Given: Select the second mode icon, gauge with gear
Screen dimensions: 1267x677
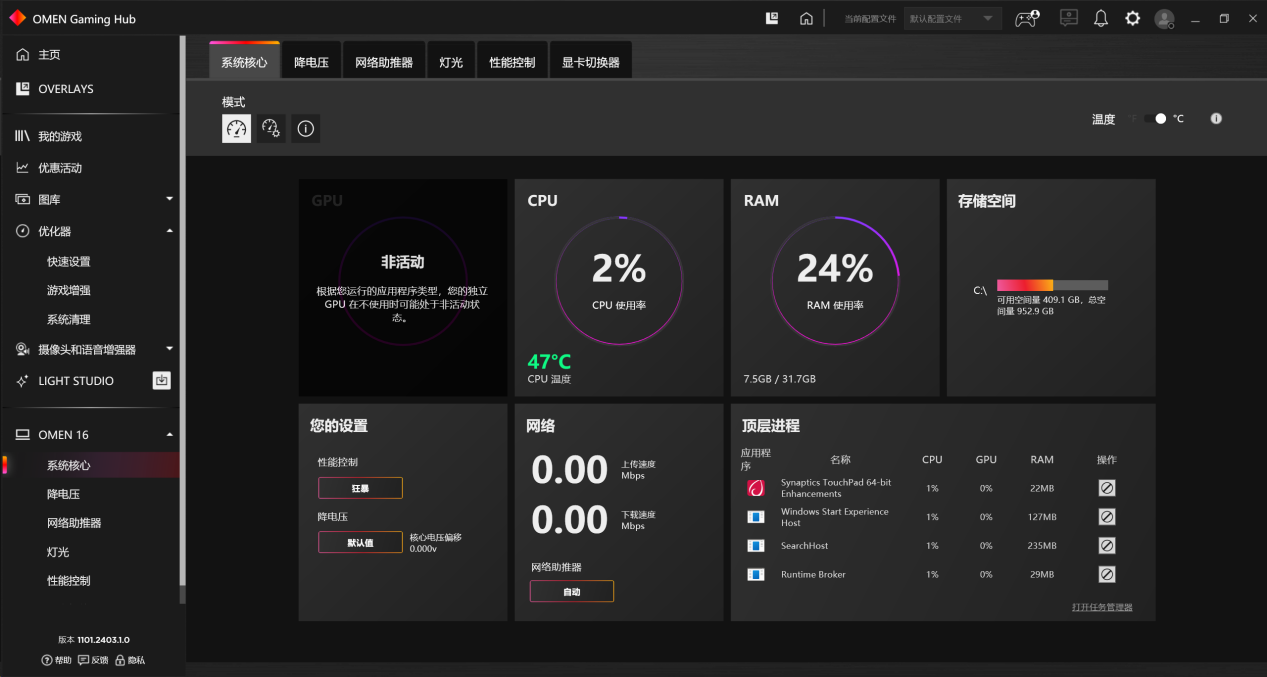Looking at the screenshot, I should (271, 128).
